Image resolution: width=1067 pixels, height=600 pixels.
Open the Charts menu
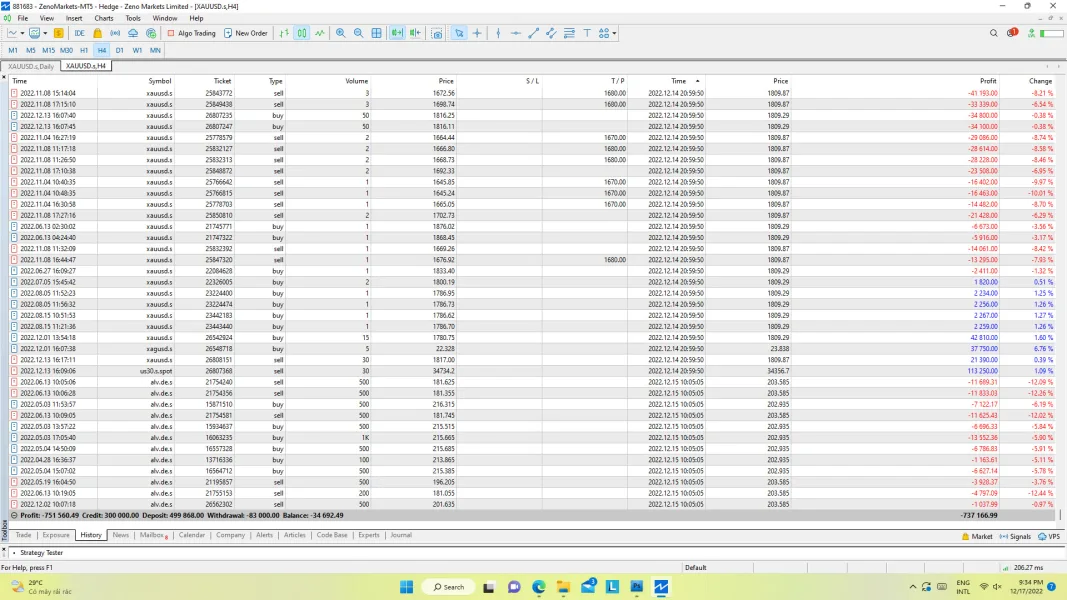(103, 18)
